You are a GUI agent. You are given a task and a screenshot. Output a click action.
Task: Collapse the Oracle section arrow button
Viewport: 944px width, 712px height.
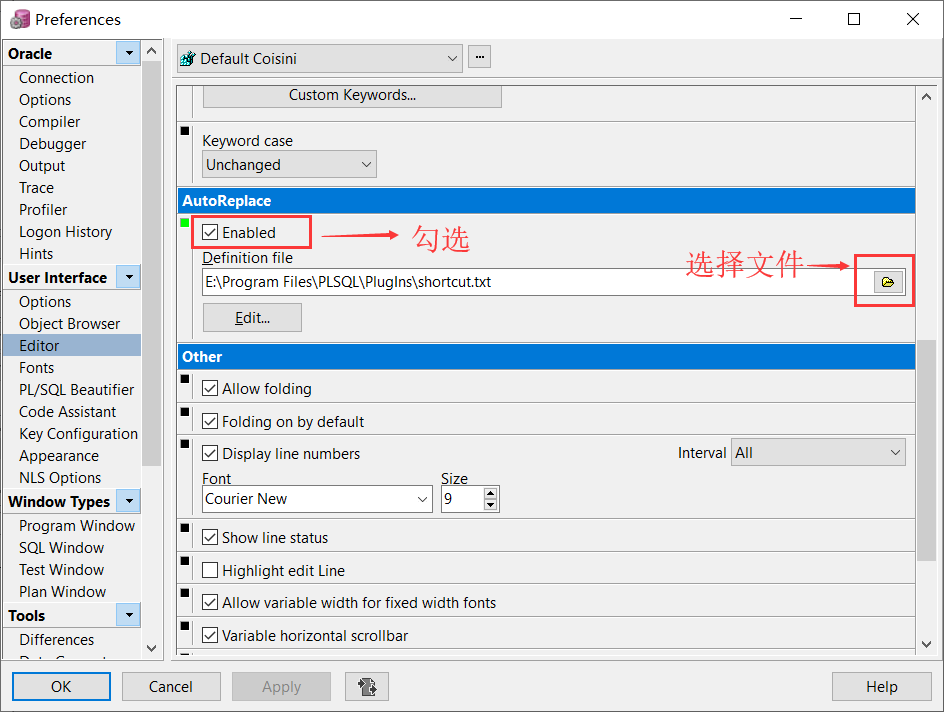point(127,53)
